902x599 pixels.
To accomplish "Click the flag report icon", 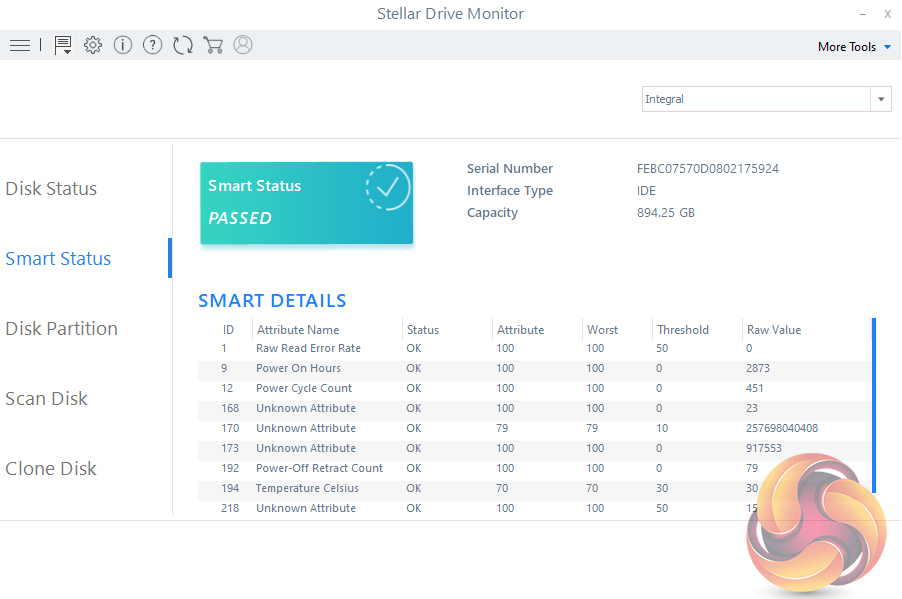I will pyautogui.click(x=63, y=45).
